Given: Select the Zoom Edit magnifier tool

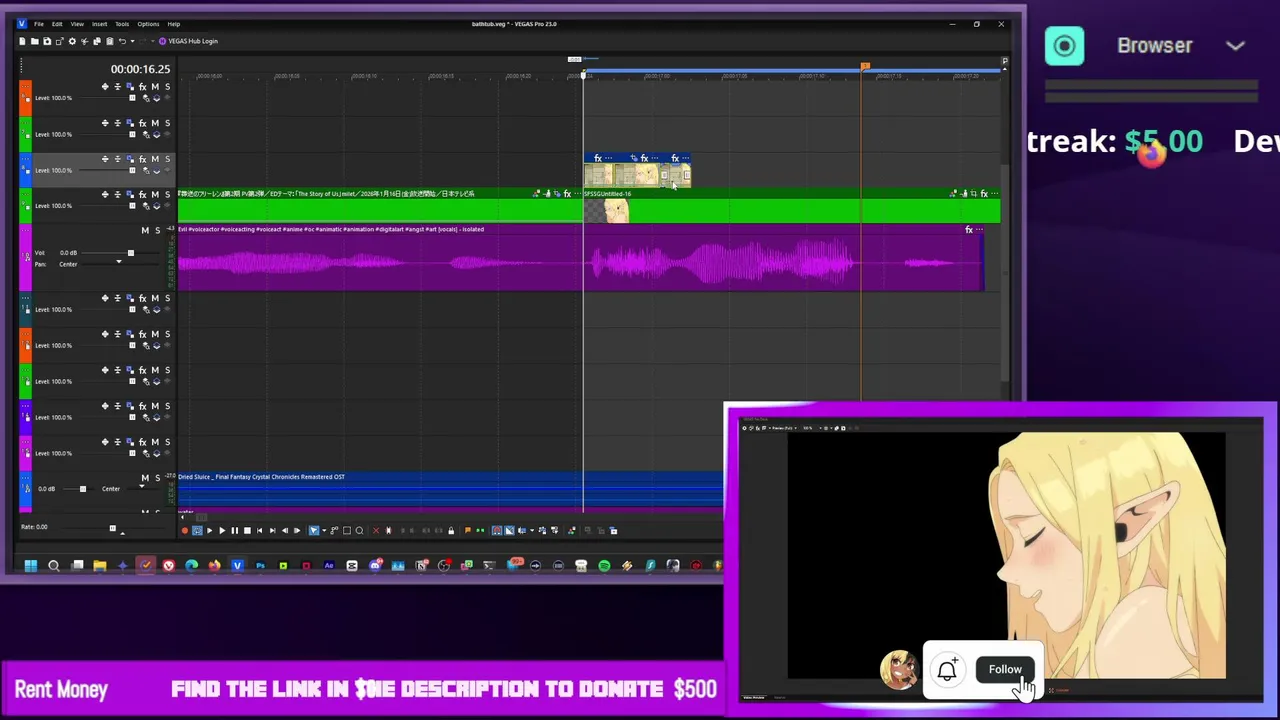Looking at the screenshot, I should 359,531.
